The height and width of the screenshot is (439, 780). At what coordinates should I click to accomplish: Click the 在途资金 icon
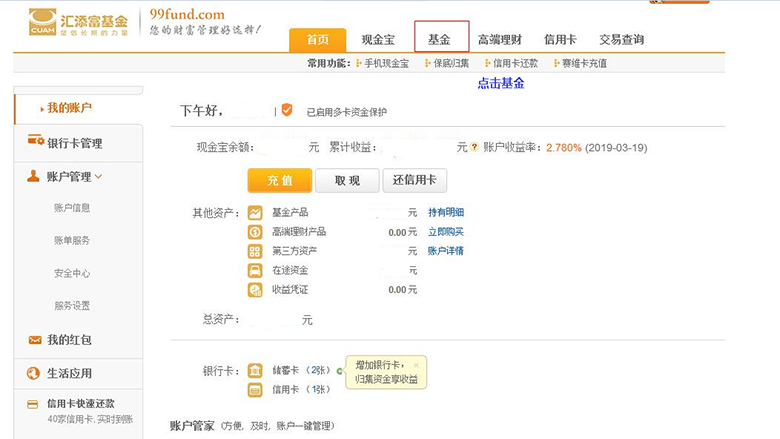pos(254,270)
